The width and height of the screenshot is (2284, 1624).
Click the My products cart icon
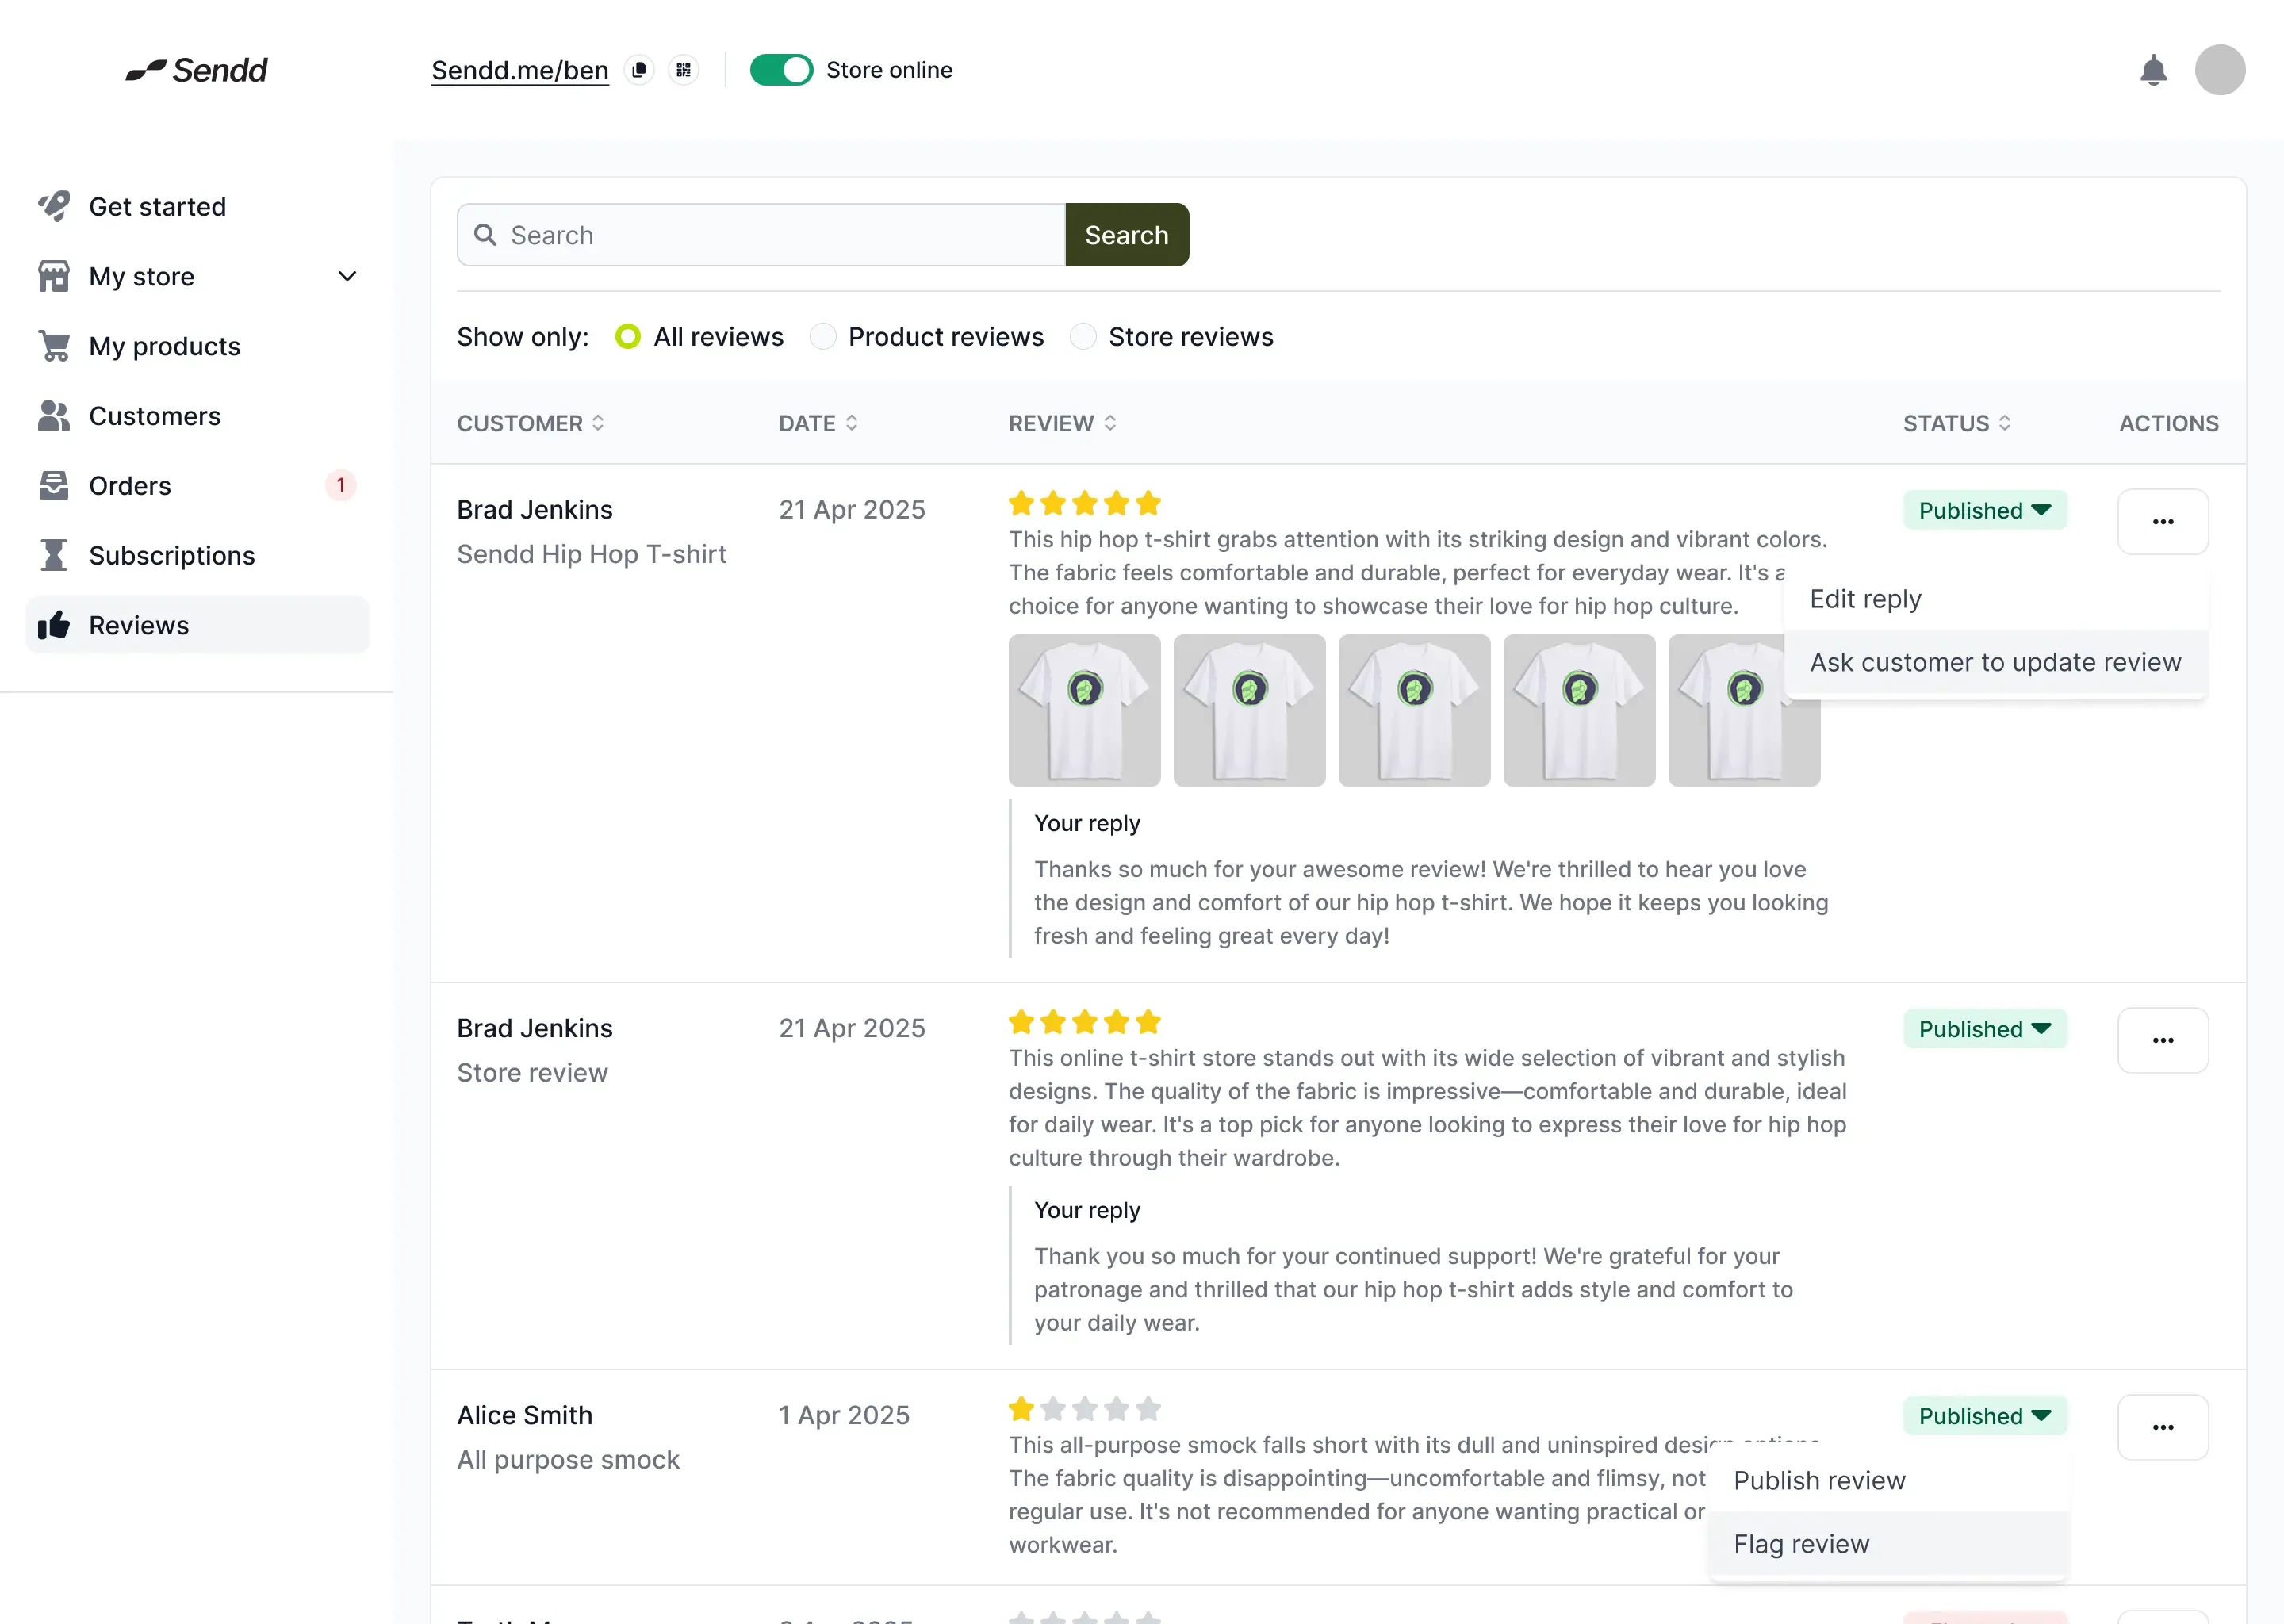54,346
